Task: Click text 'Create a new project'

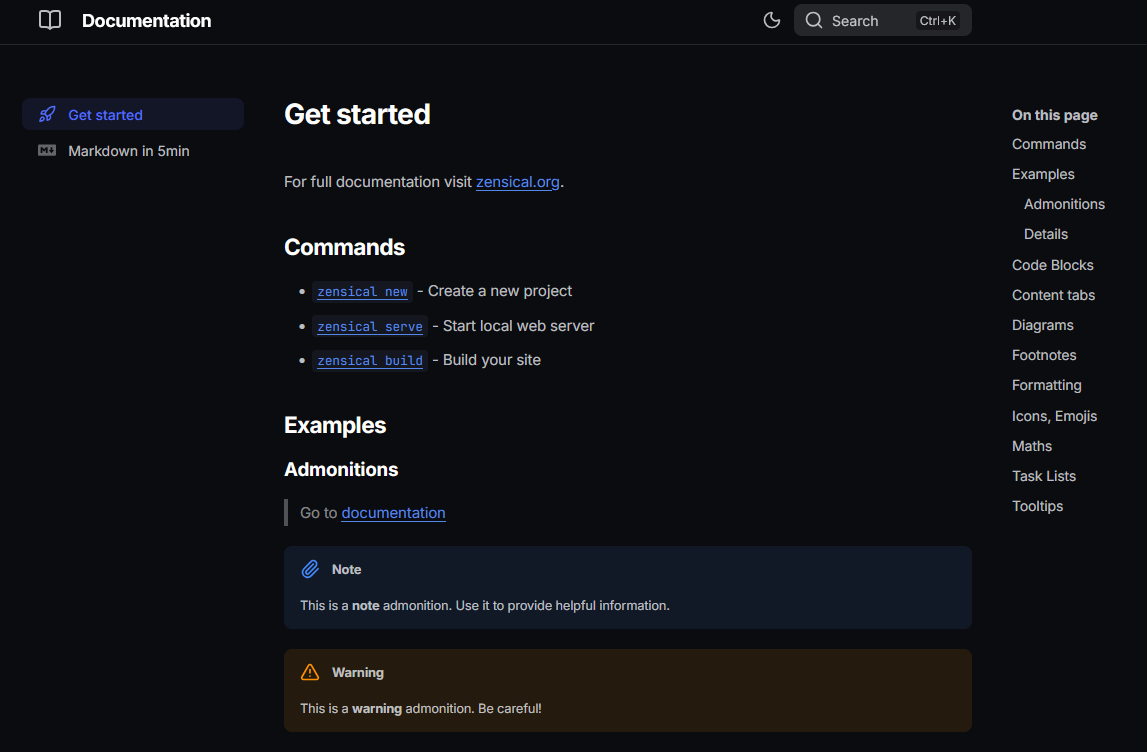Action: [x=500, y=291]
